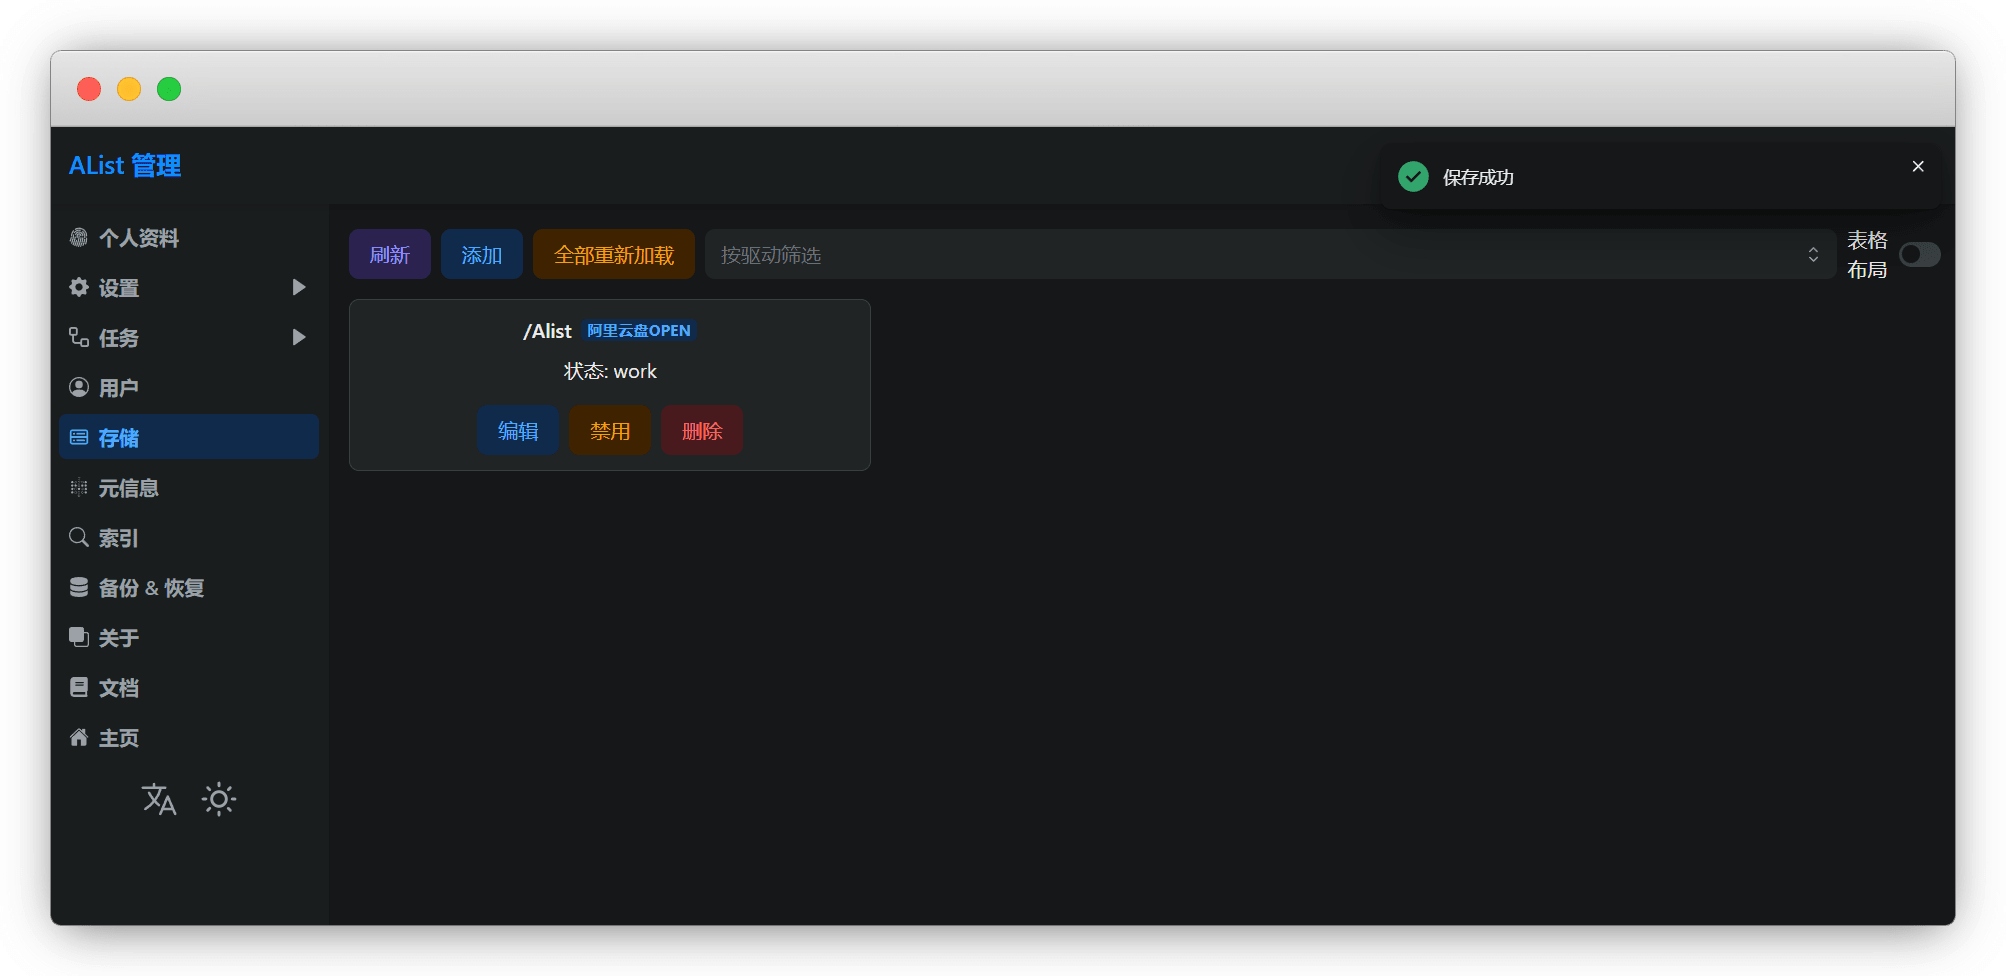The image size is (2006, 976).
Task: Expand the 任务 submenu arrow
Action: pos(298,337)
